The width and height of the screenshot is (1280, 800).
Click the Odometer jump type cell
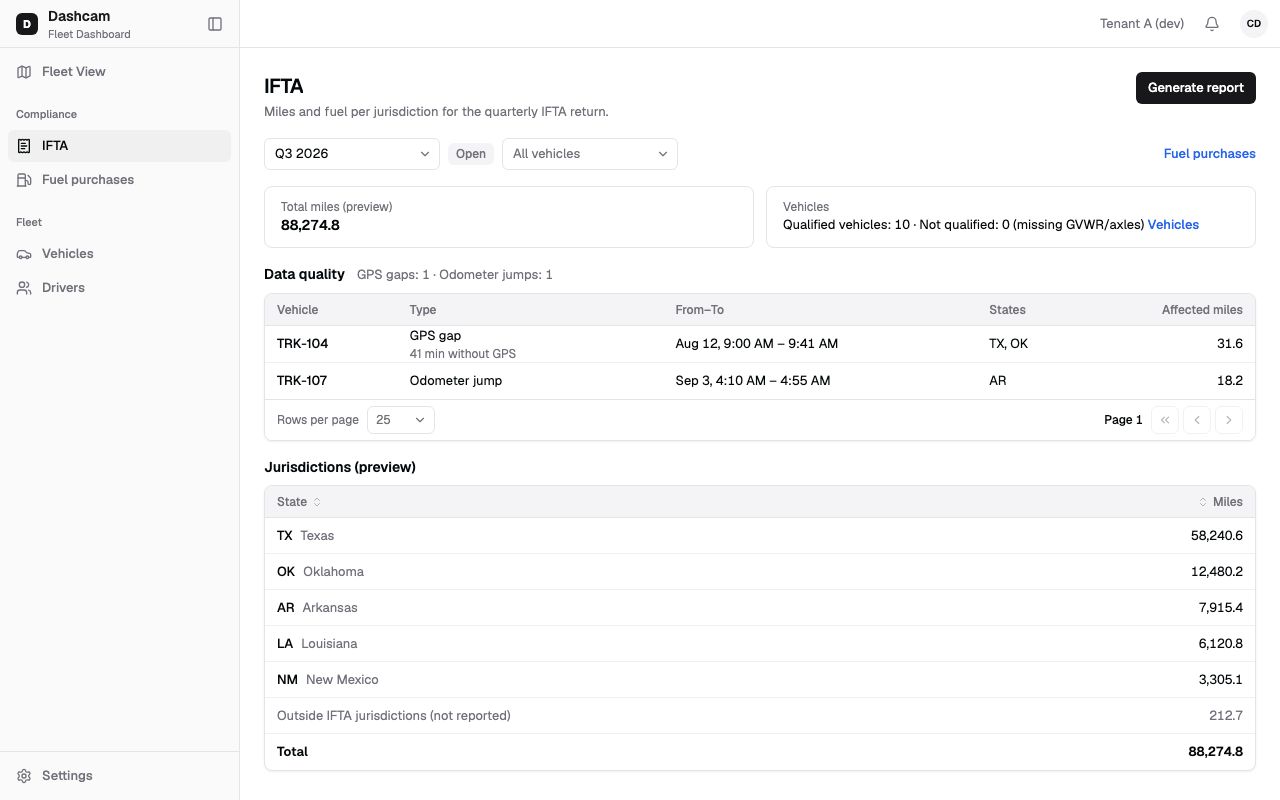(456, 381)
